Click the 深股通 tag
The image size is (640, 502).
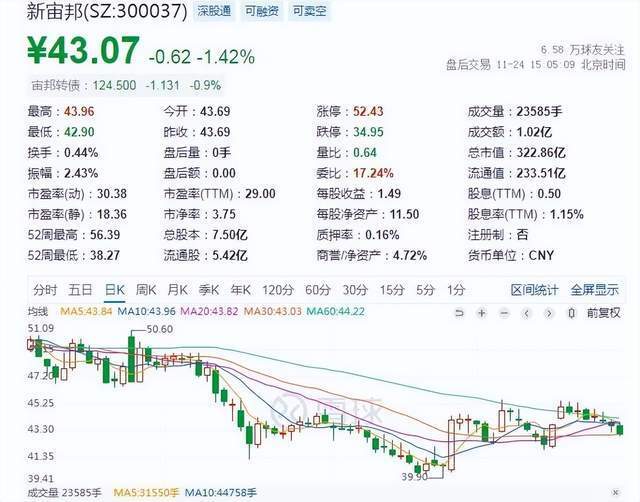[214, 11]
